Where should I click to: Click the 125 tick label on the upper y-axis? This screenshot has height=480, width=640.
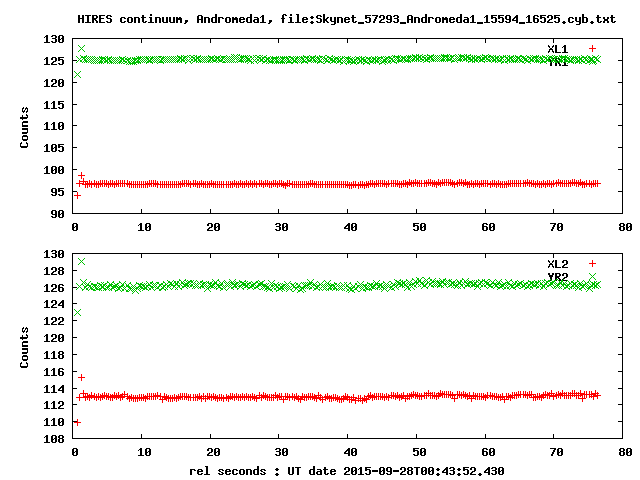[x=54, y=61]
